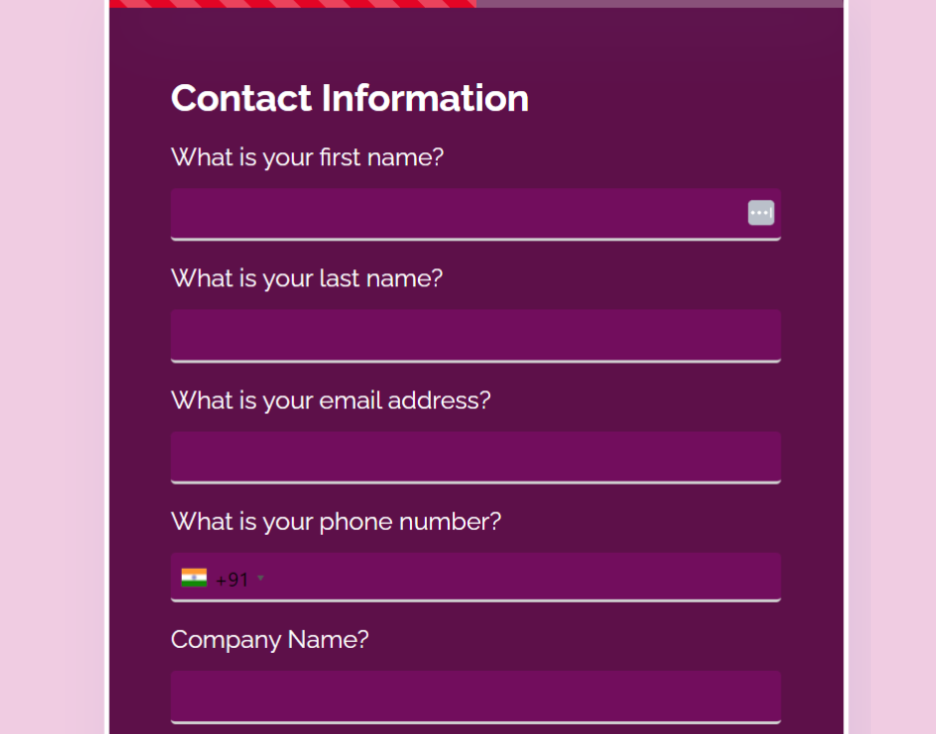
Task: Click the red striped progress bar section
Action: point(293,4)
